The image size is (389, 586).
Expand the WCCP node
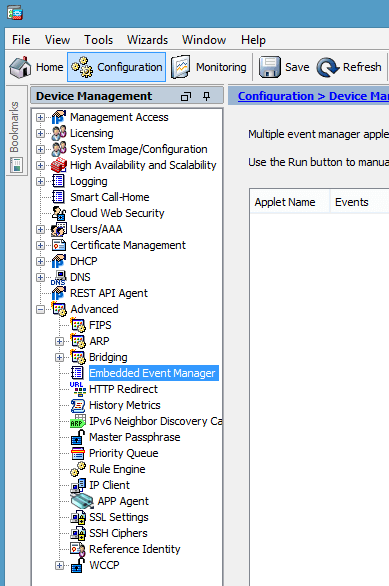point(59,565)
